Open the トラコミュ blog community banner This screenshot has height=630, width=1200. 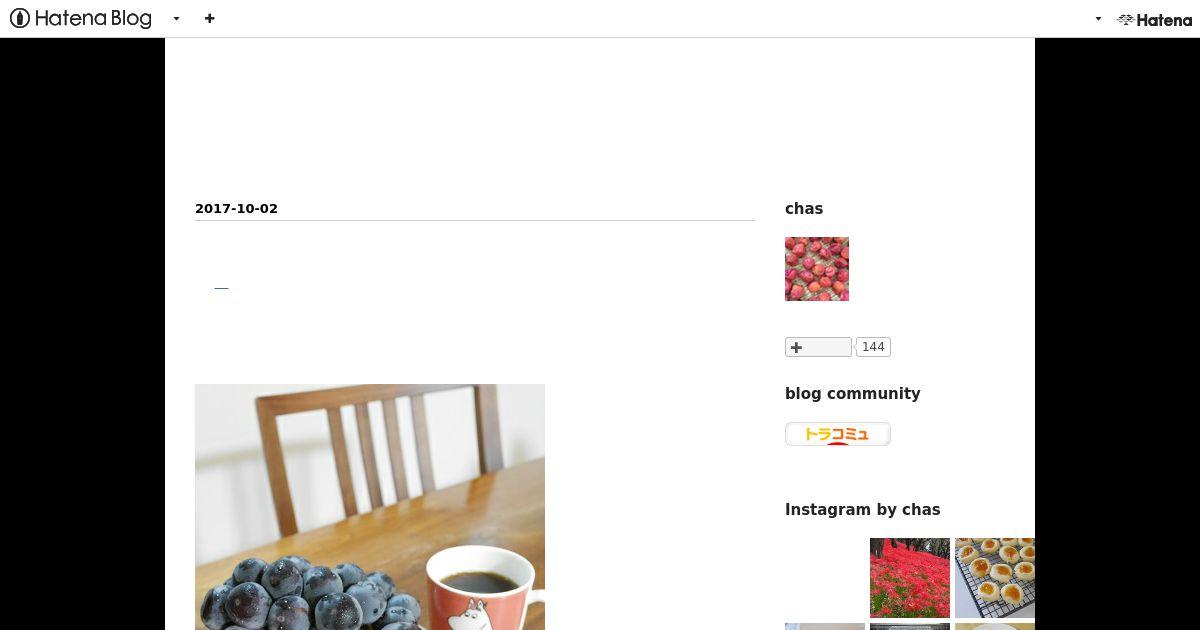click(x=838, y=434)
